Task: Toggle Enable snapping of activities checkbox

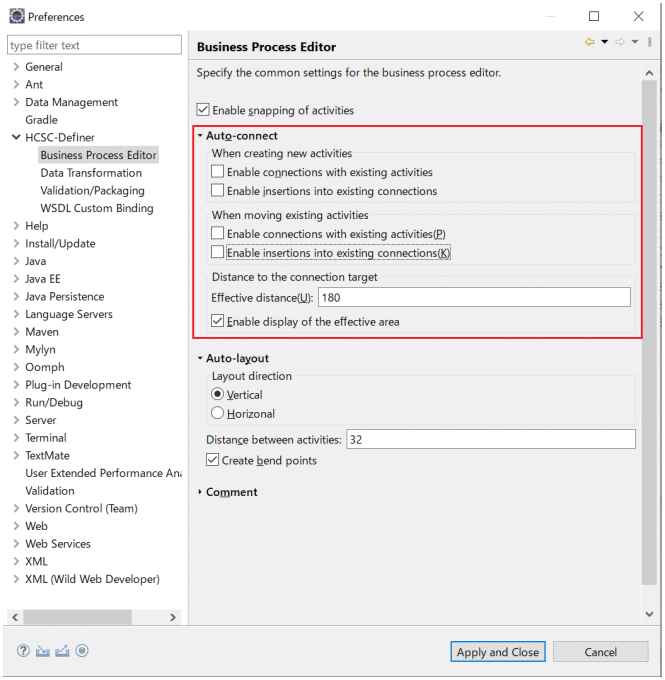Action: coord(203,110)
